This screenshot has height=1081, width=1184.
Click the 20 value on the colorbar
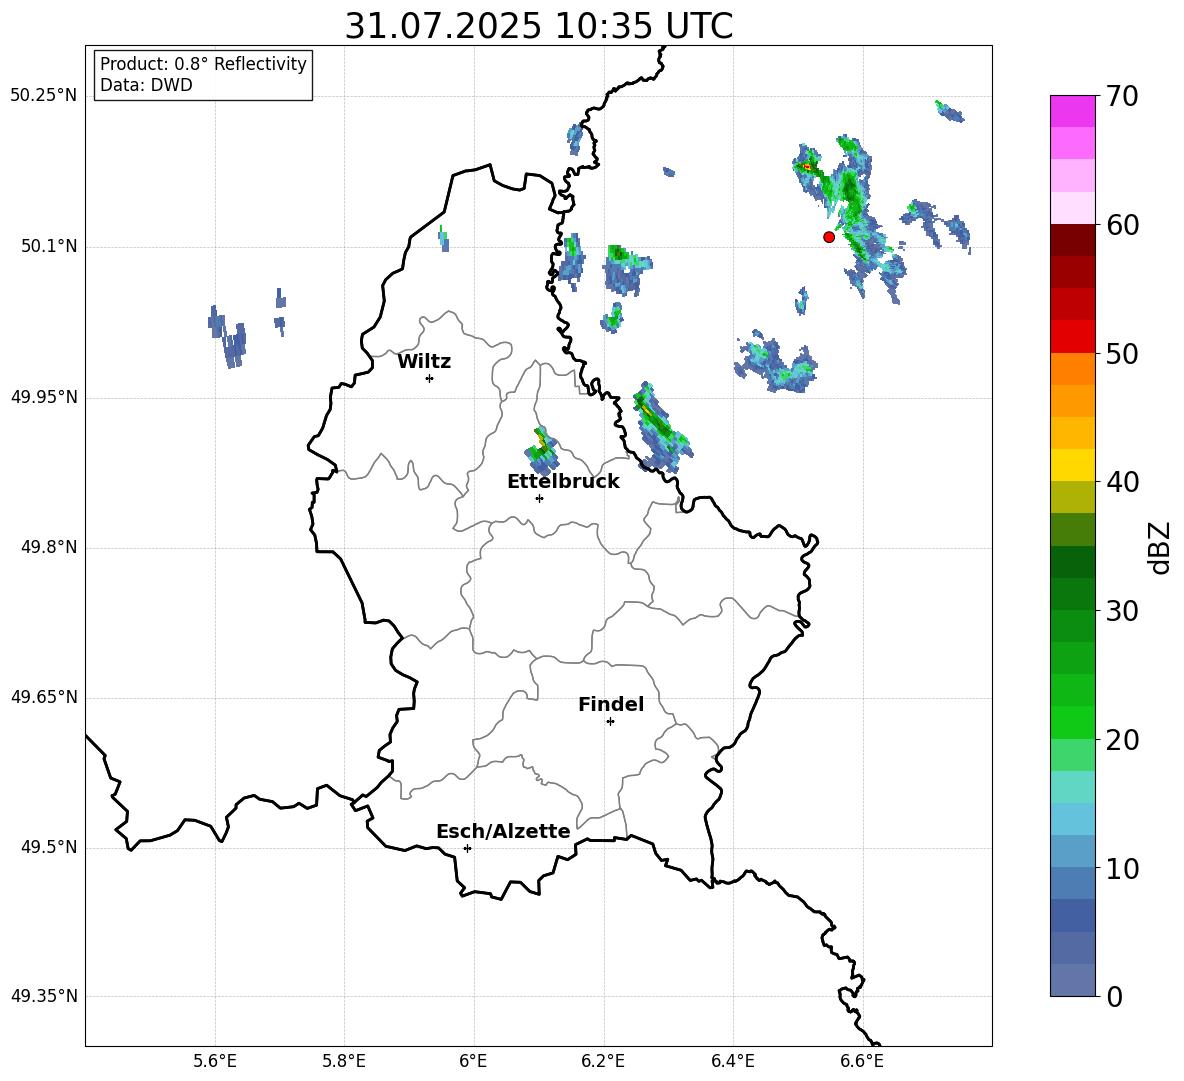click(x=1122, y=740)
